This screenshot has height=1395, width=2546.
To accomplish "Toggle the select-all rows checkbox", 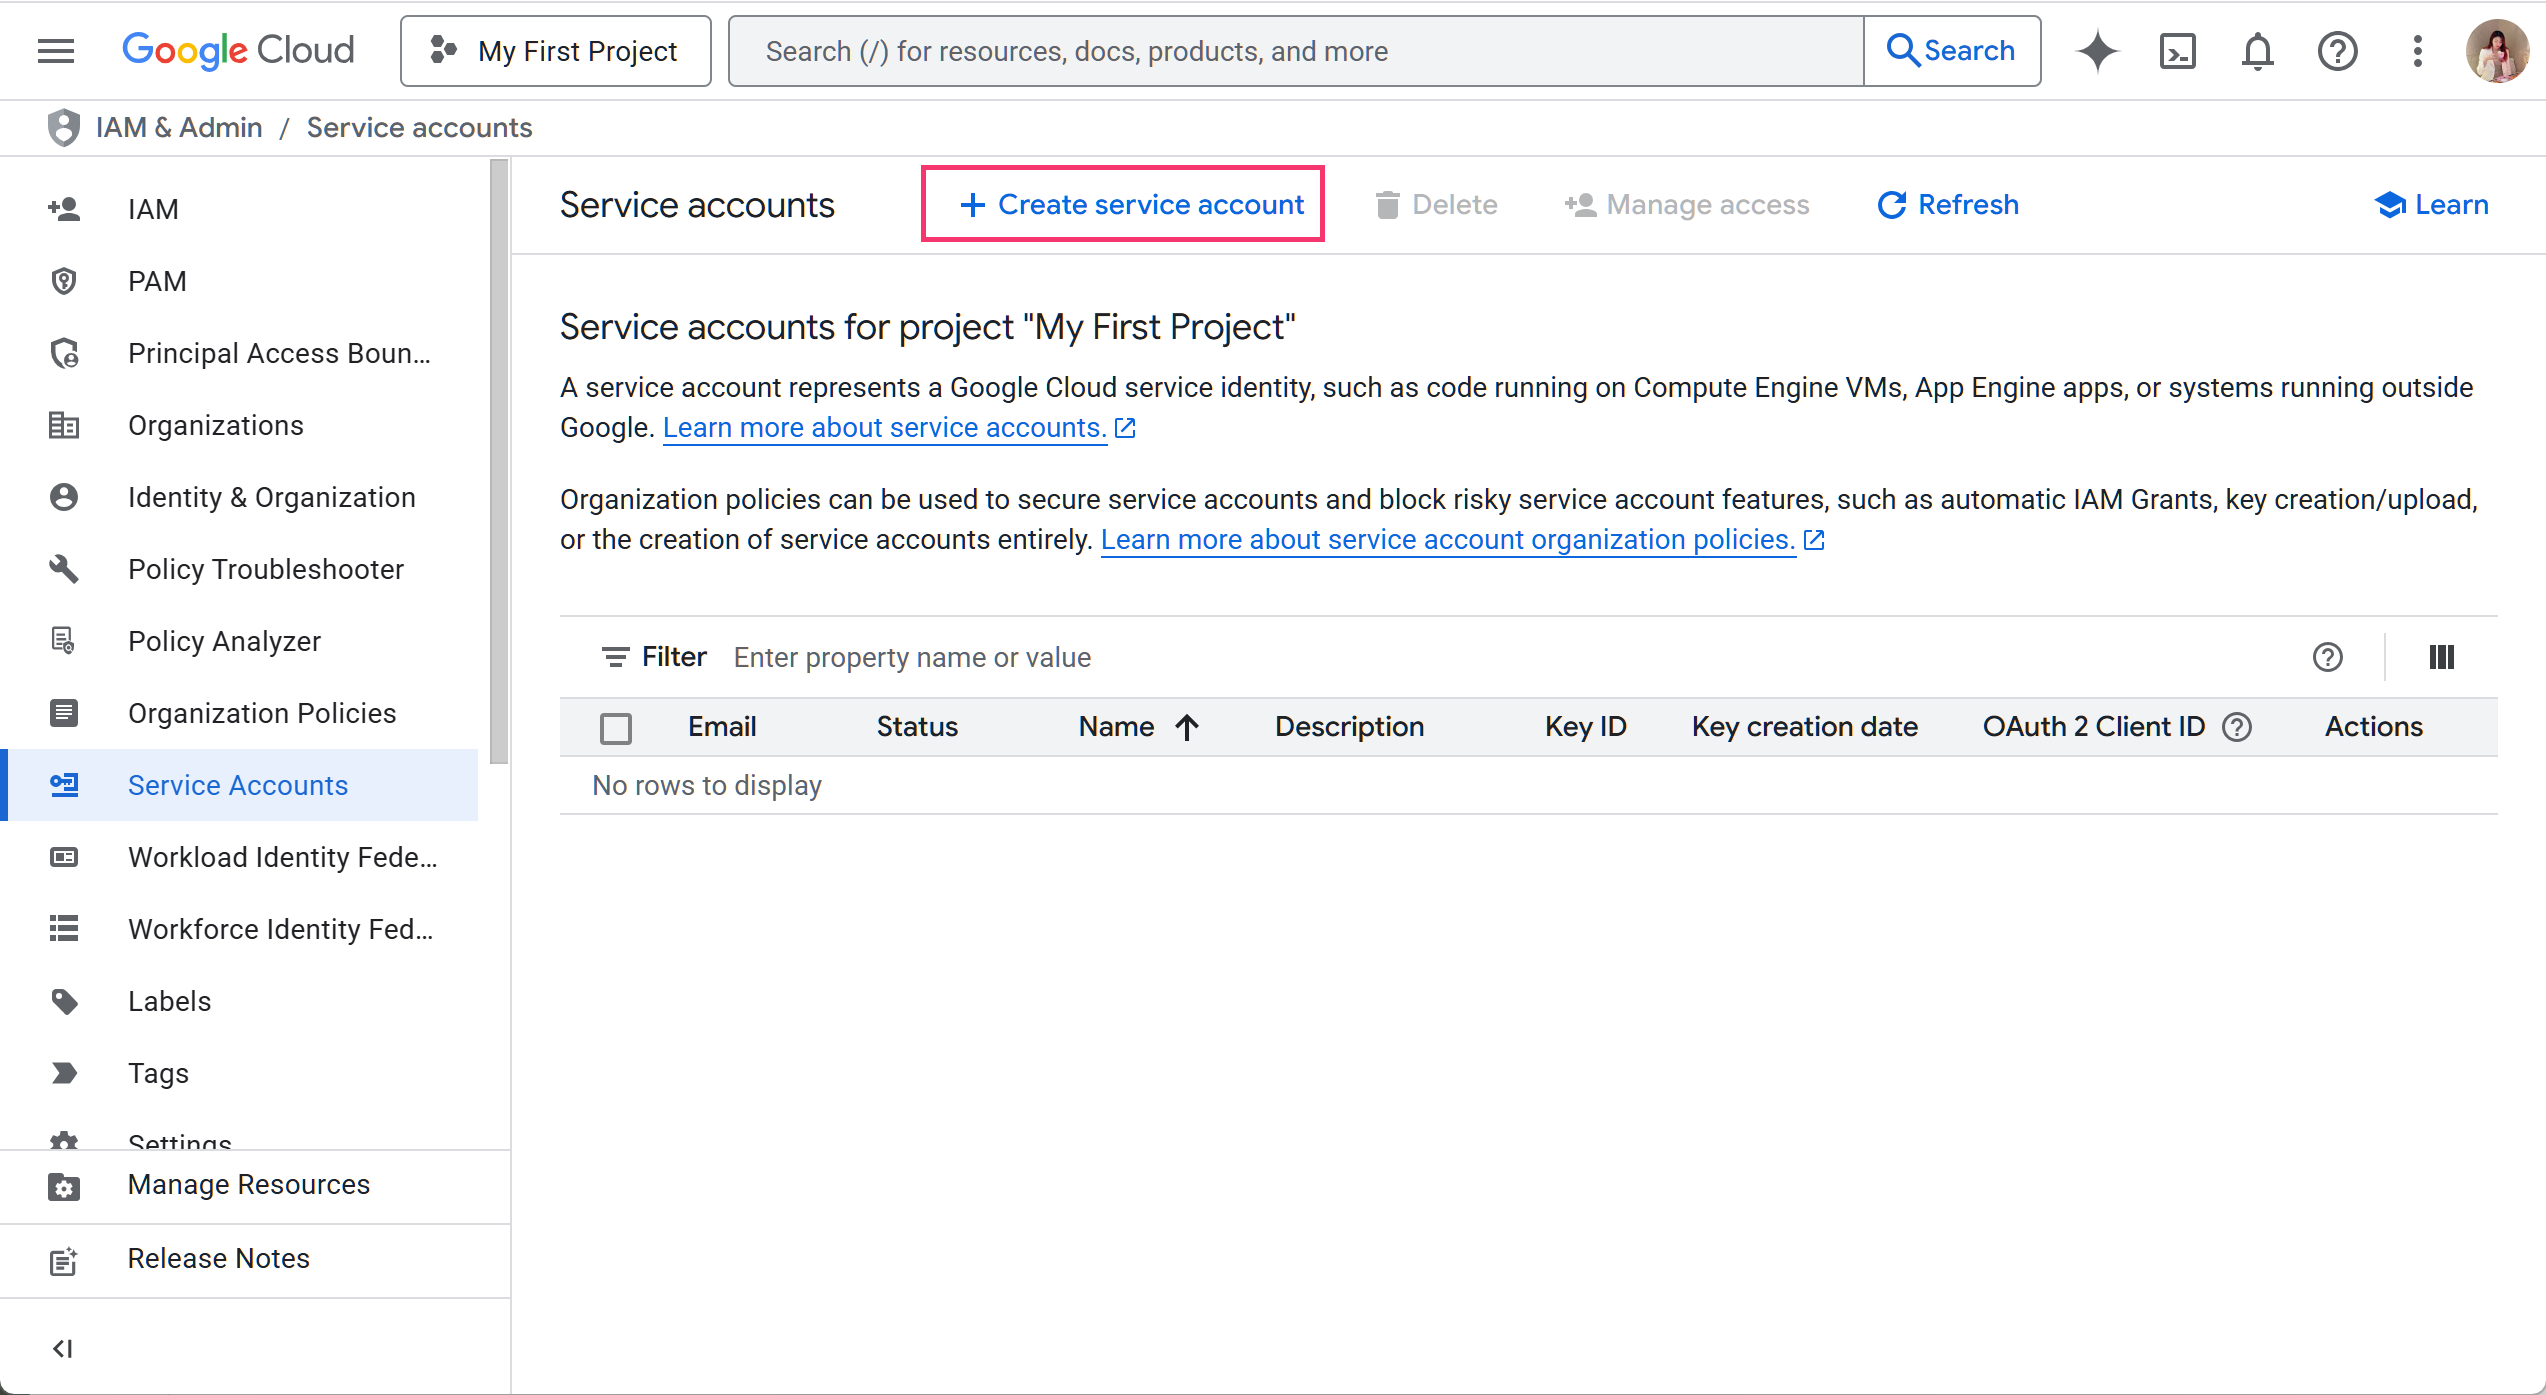I will click(616, 728).
